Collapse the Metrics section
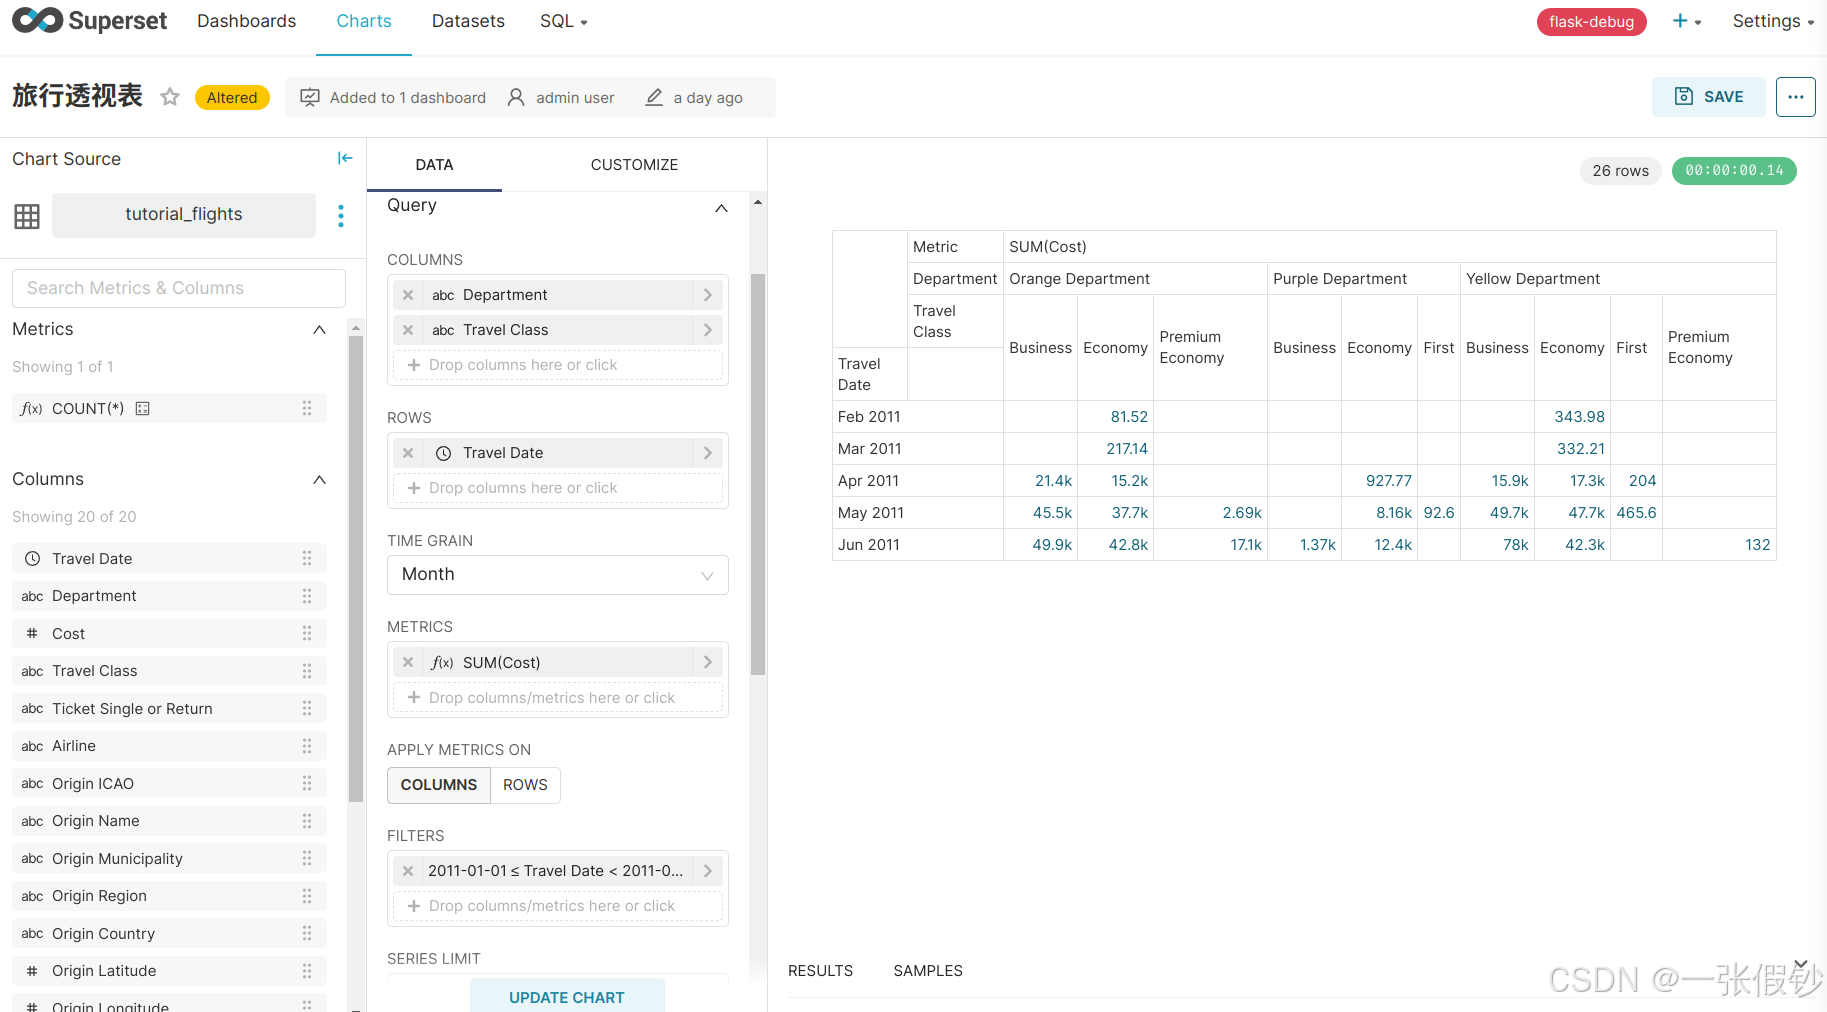The height and width of the screenshot is (1012, 1827). (x=319, y=330)
